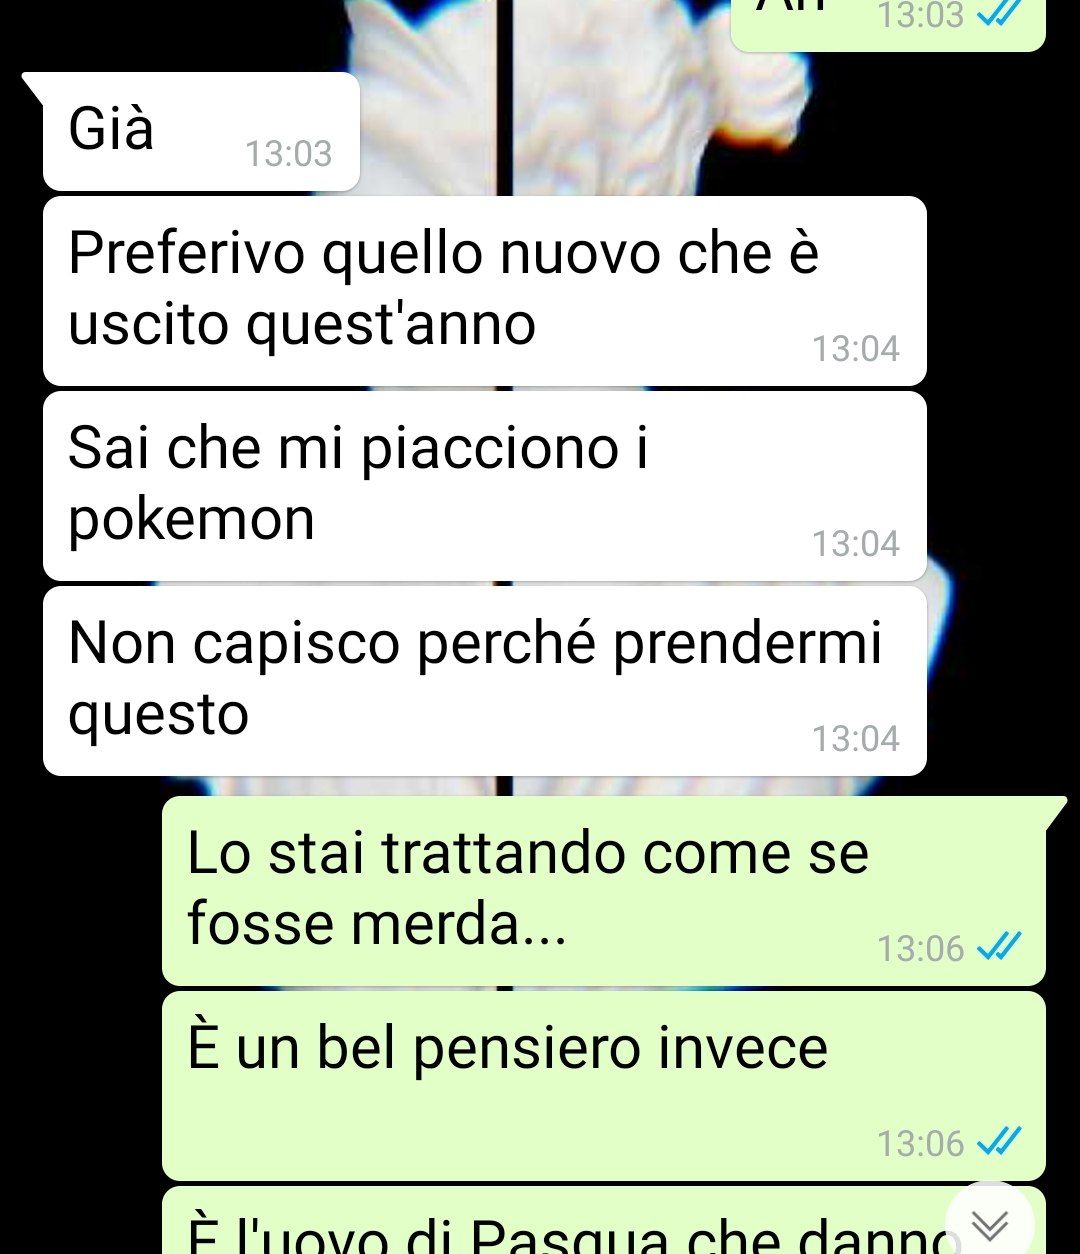Tap the 13:04 timestamp on 'quest'anno' message

(856, 349)
